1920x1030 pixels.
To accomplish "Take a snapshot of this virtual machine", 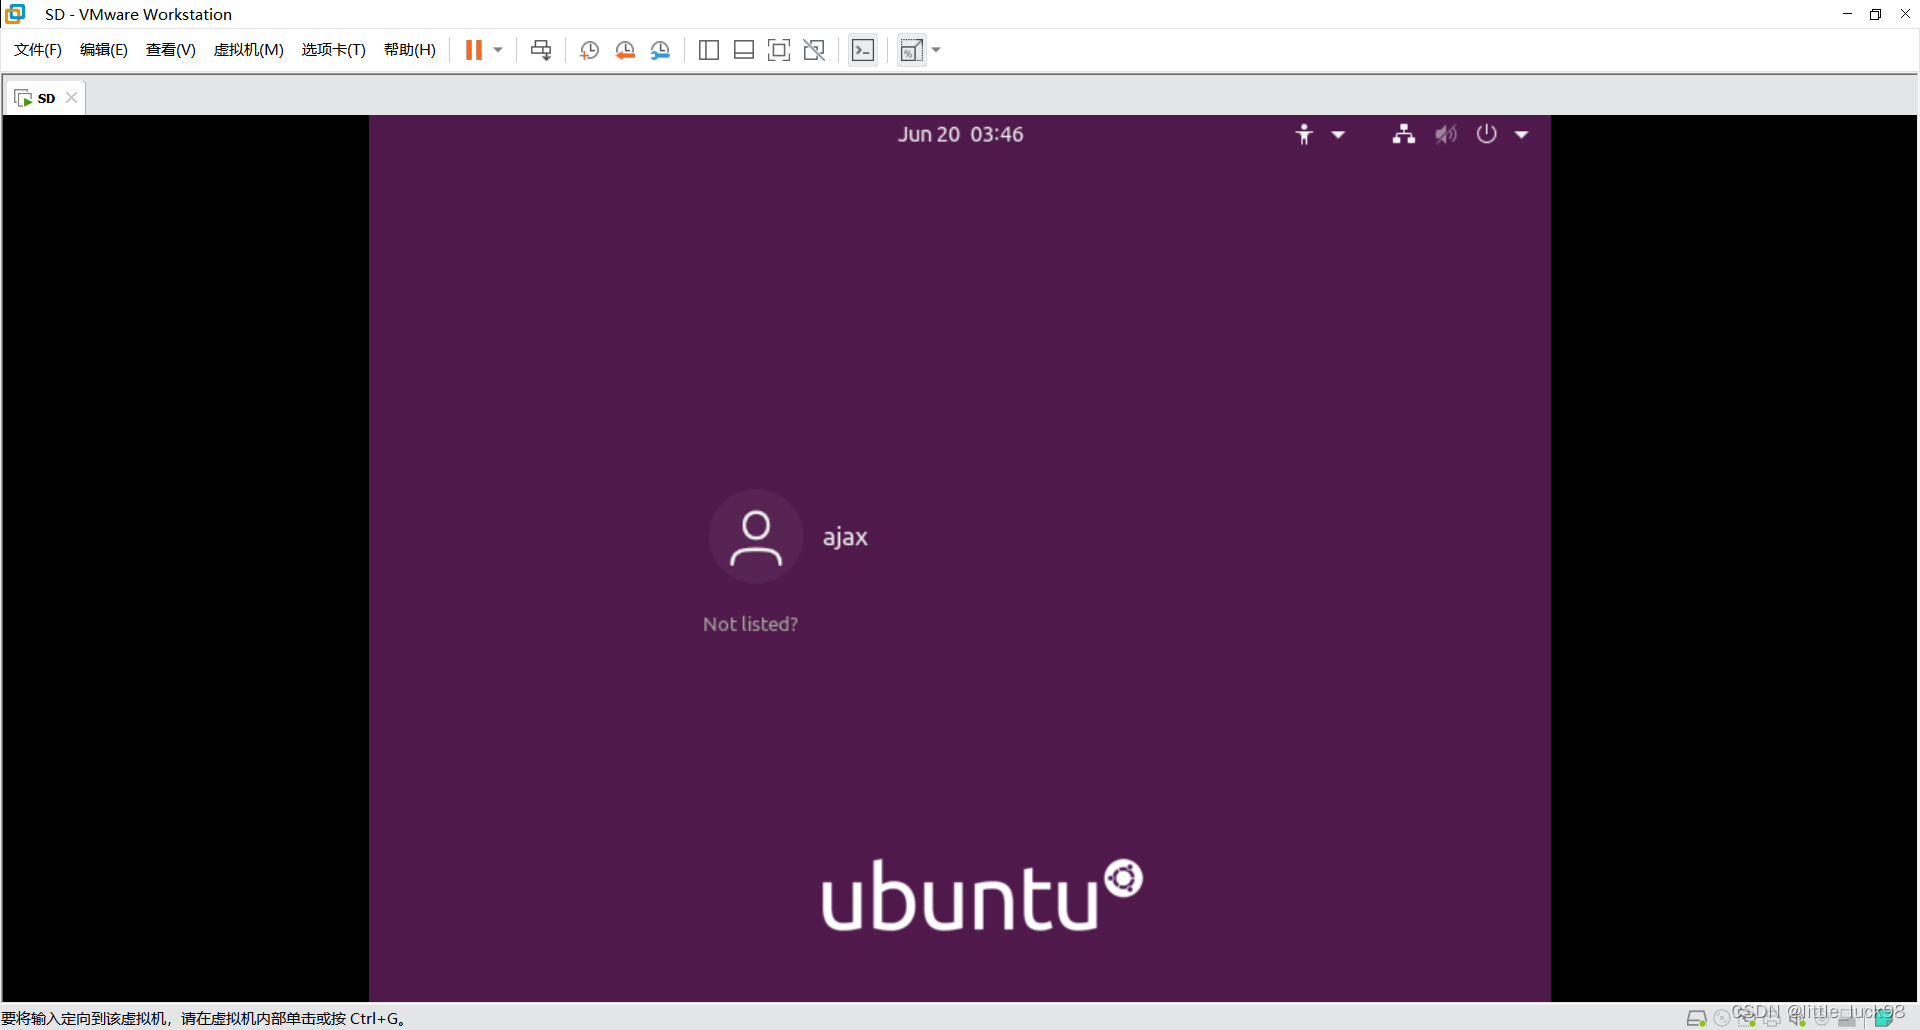I will pos(590,50).
